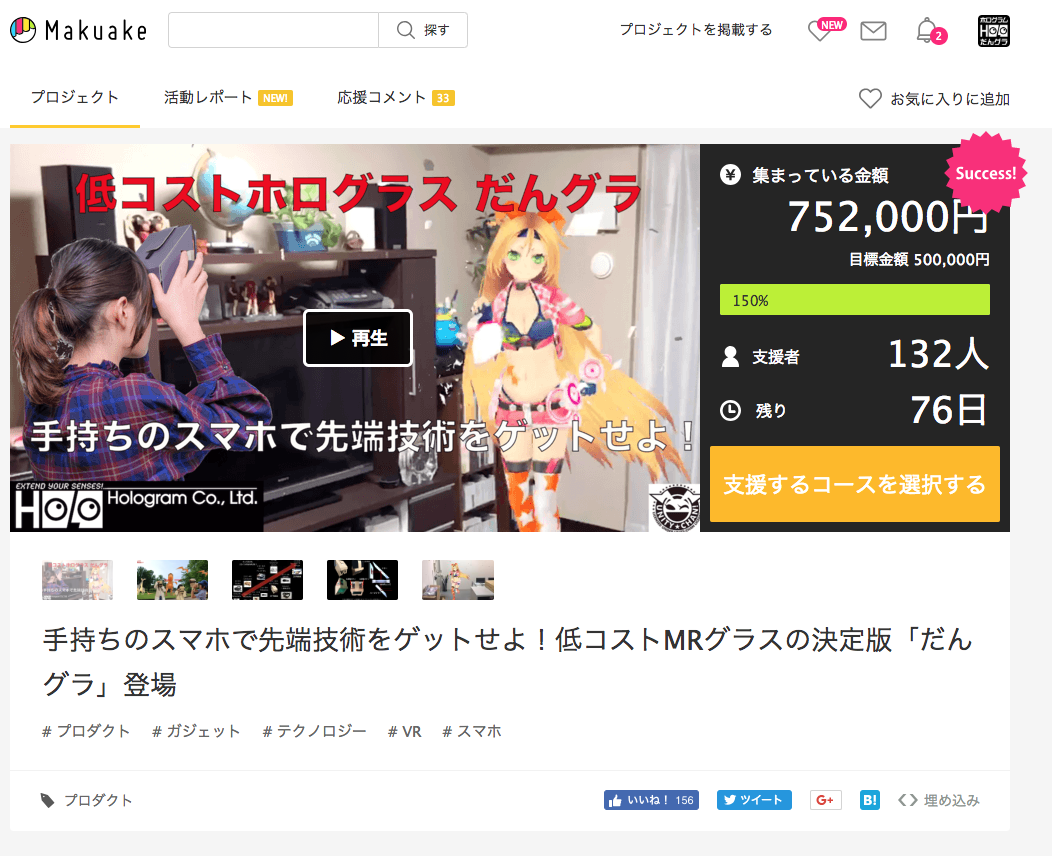
Task: Click the 150% funding progress bar
Action: [855, 300]
